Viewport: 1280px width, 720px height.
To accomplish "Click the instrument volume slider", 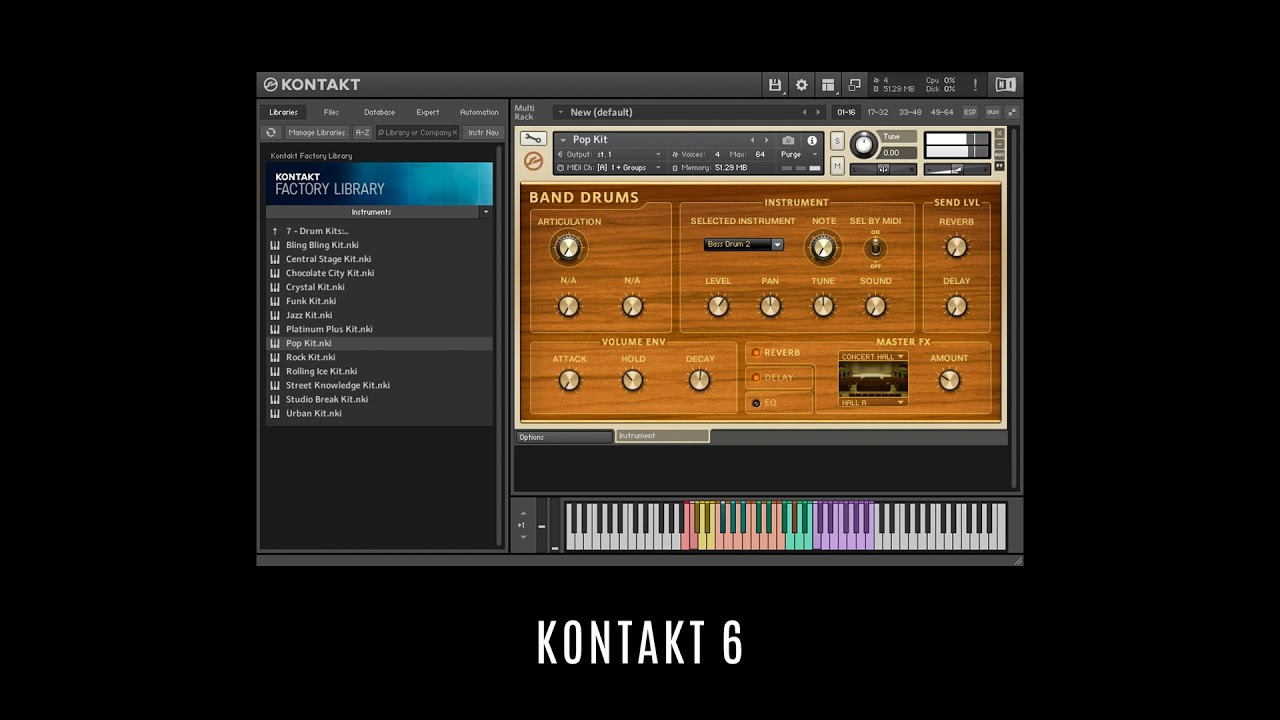I will point(957,169).
